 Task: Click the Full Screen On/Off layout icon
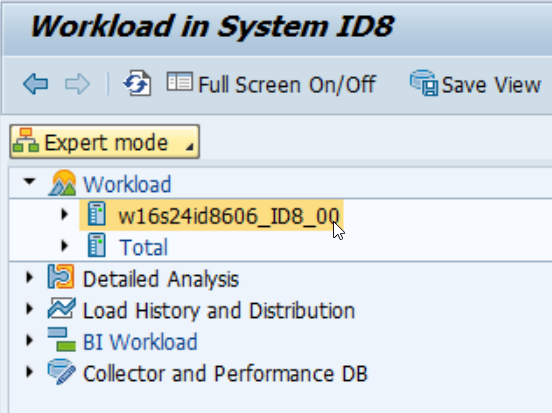pyautogui.click(x=180, y=82)
